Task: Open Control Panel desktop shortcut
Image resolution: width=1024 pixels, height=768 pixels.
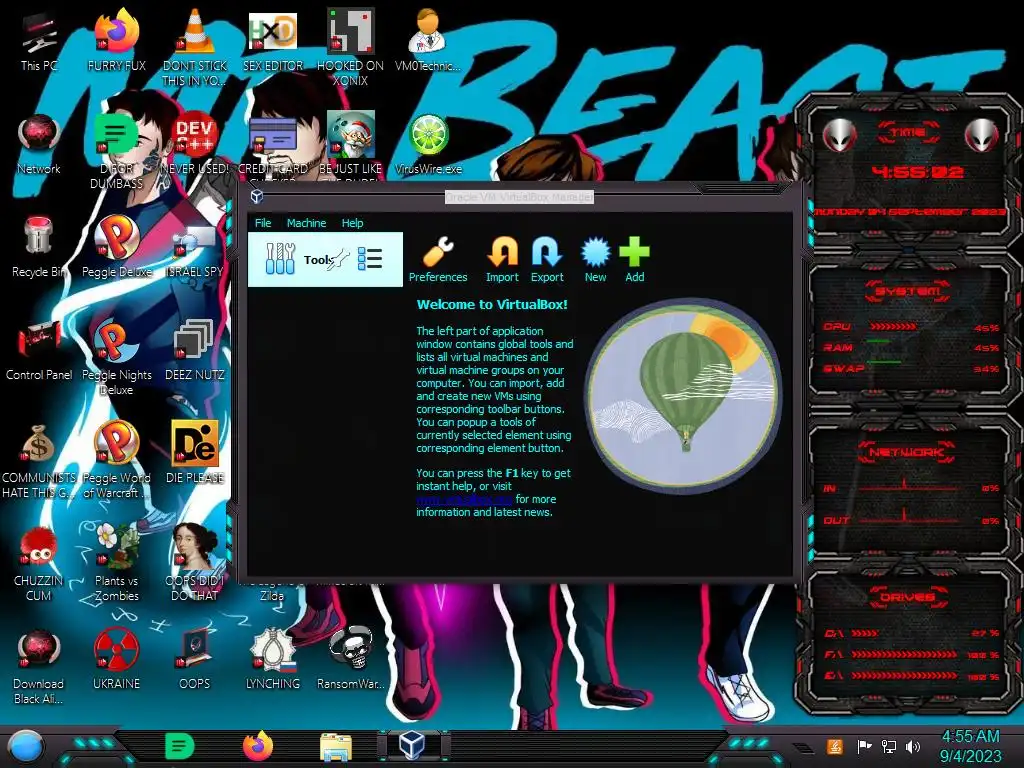Action: click(x=39, y=350)
